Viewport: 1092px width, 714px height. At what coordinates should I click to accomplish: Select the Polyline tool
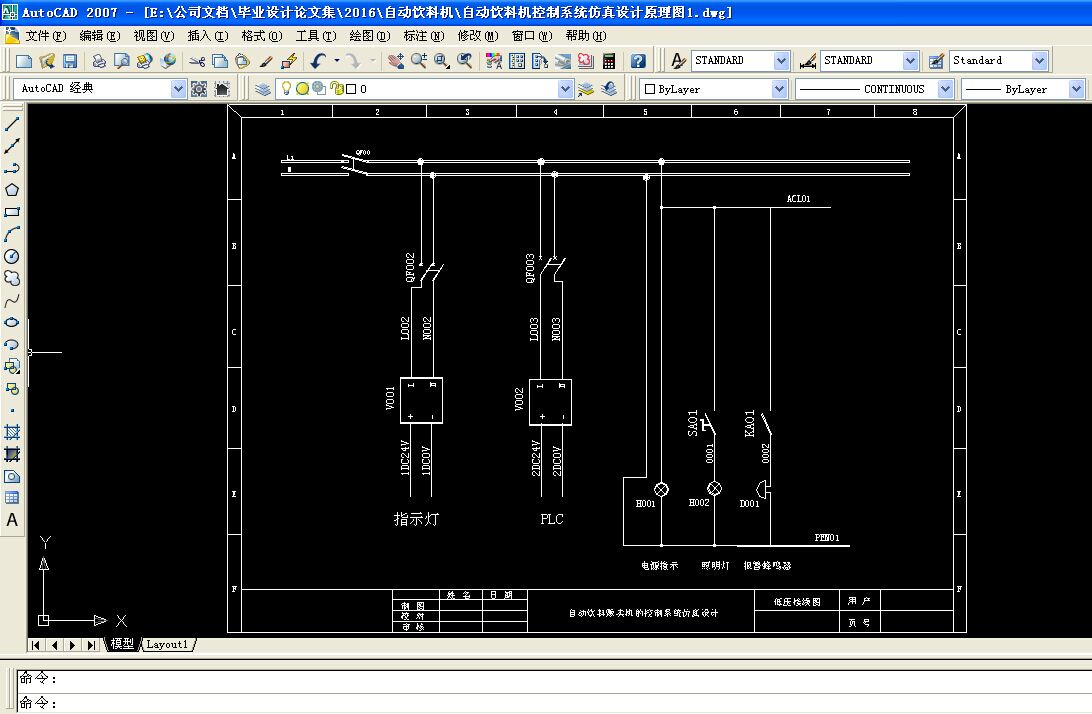(12, 168)
